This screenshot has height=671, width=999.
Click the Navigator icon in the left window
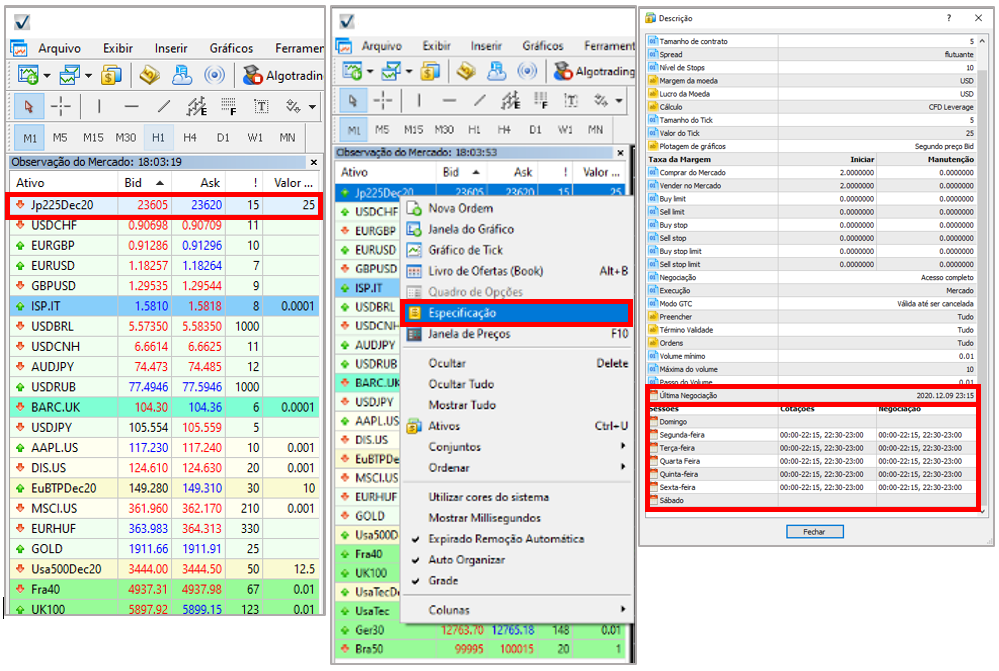(150, 75)
